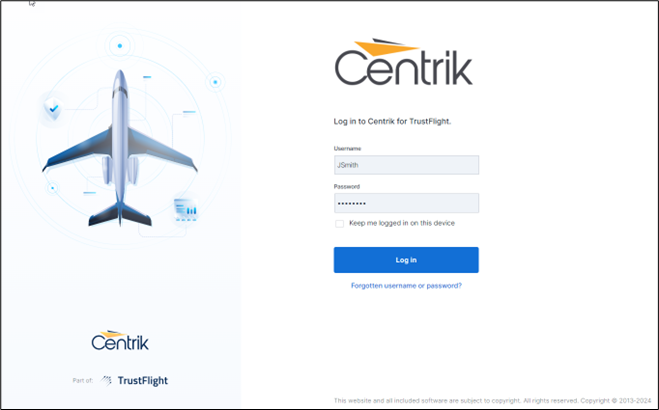
Task: Click the blue Log in button
Action: (406, 260)
